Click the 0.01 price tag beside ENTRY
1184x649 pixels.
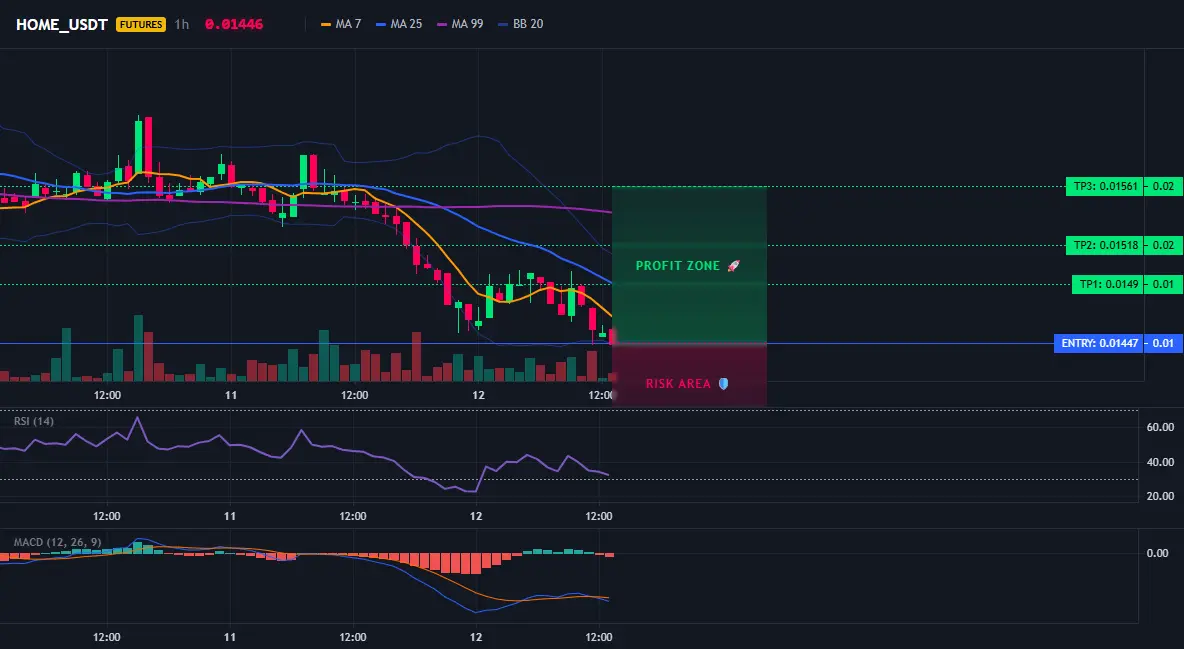click(1163, 344)
